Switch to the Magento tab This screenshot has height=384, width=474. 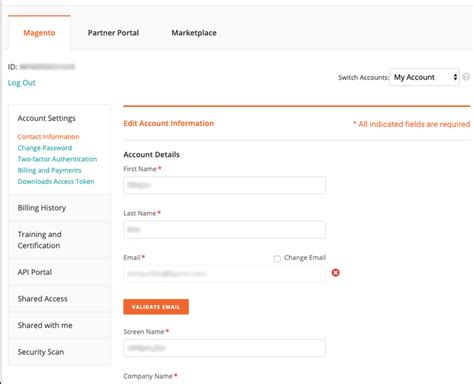[39, 33]
